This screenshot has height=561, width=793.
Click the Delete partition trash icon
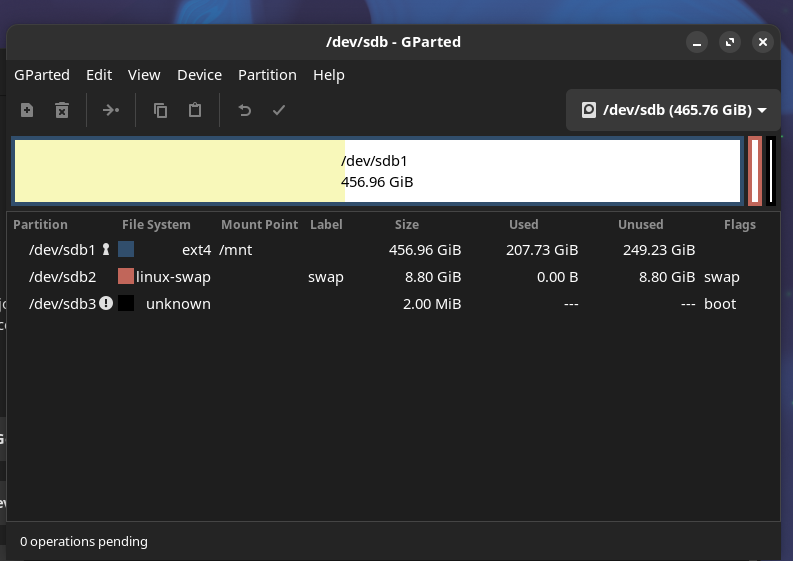click(62, 110)
